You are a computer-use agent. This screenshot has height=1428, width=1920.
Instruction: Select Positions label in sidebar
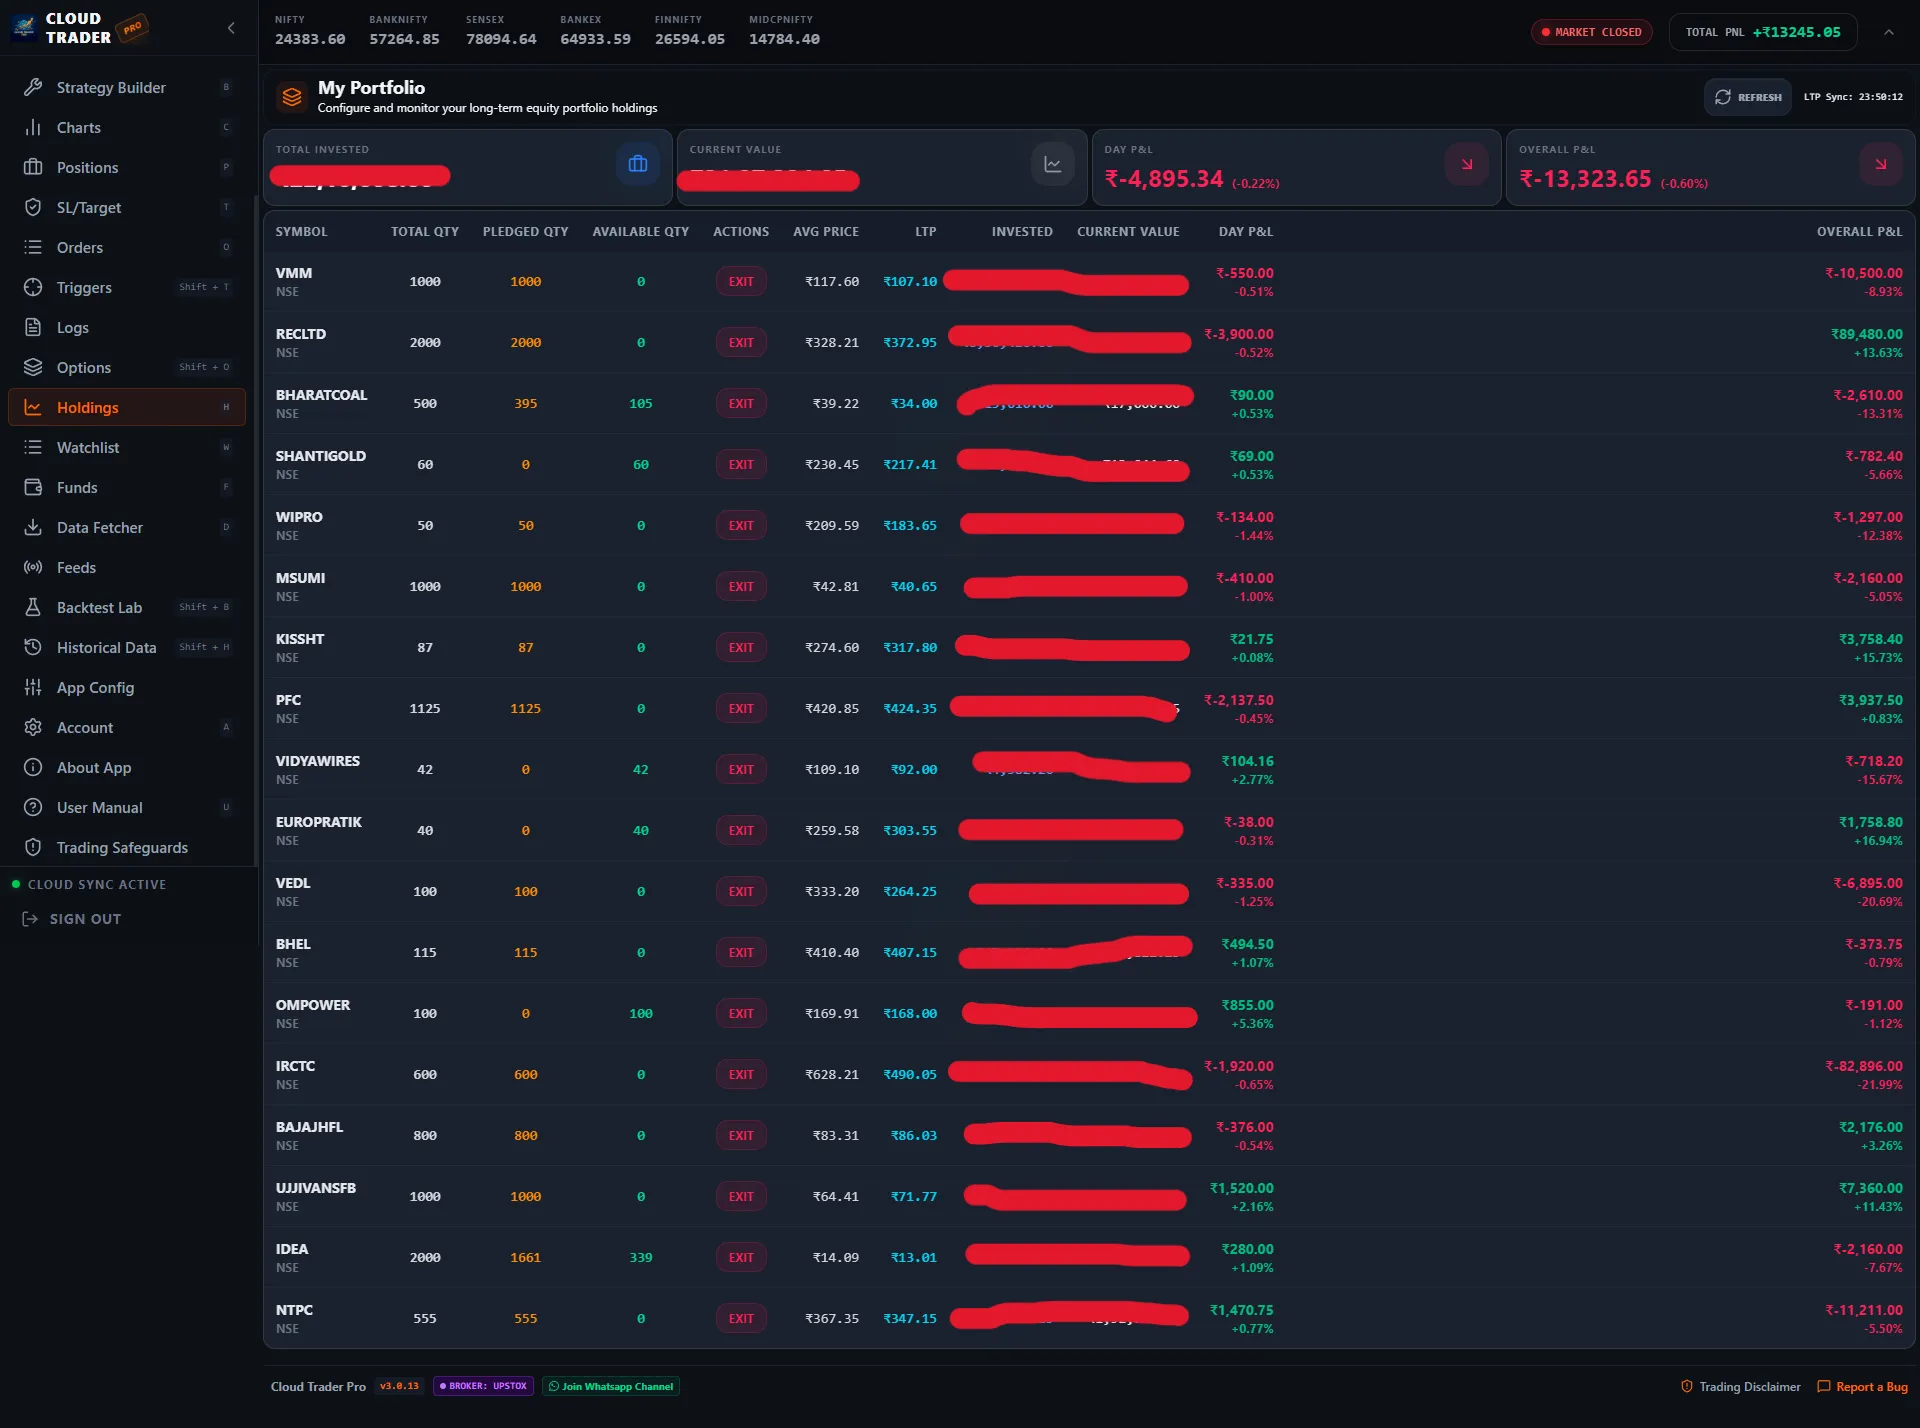[x=87, y=167]
